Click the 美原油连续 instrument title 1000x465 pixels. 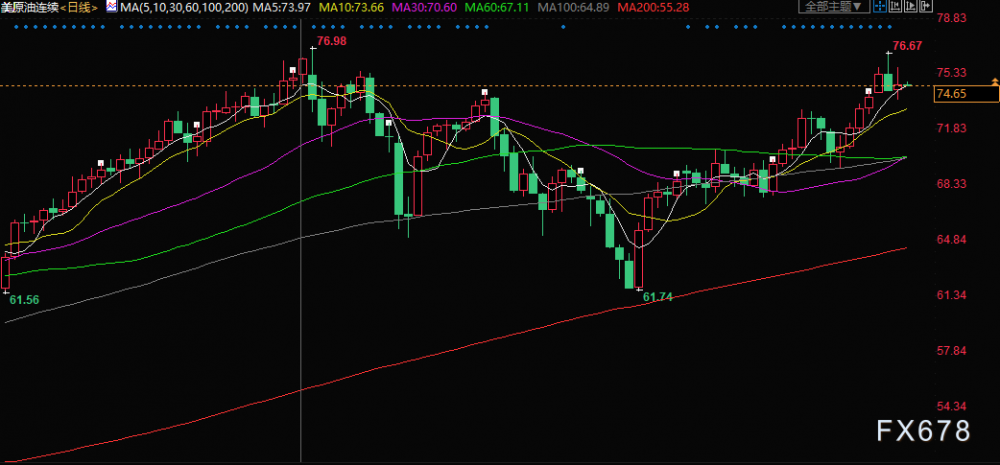pyautogui.click(x=31, y=8)
